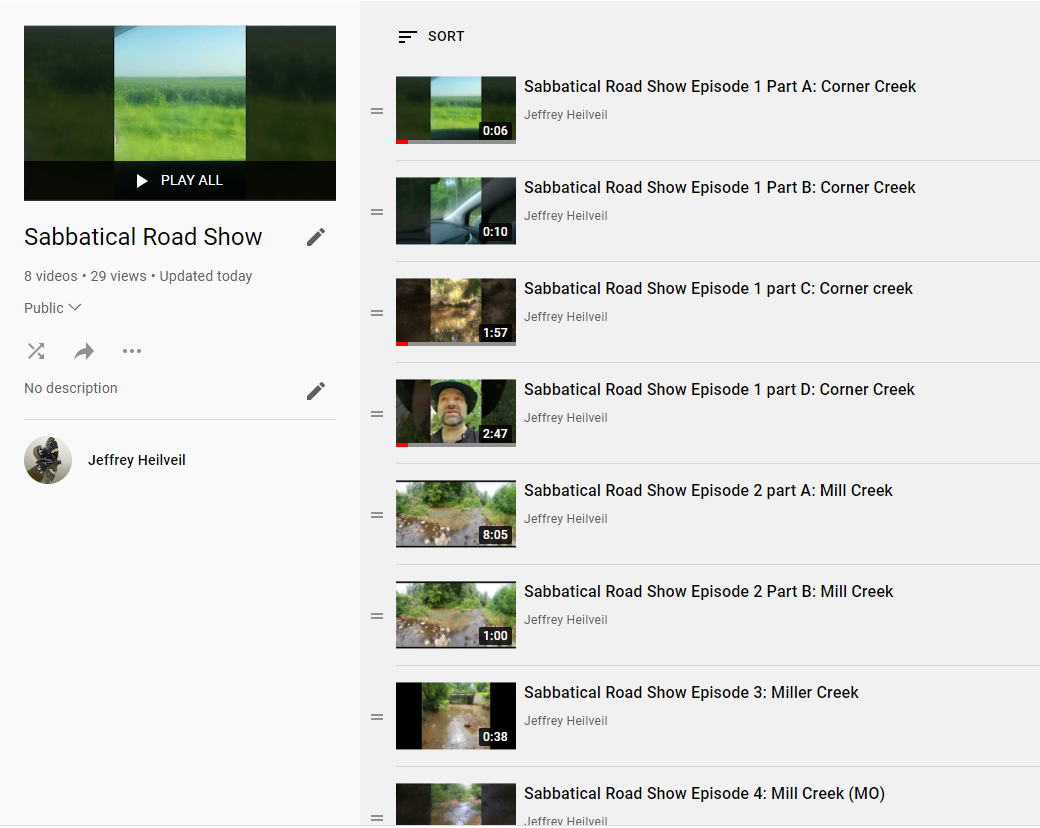Viewport: 1040px width, 828px height.
Task: Grab the drag handle for Episode 1 part D
Action: tap(377, 414)
